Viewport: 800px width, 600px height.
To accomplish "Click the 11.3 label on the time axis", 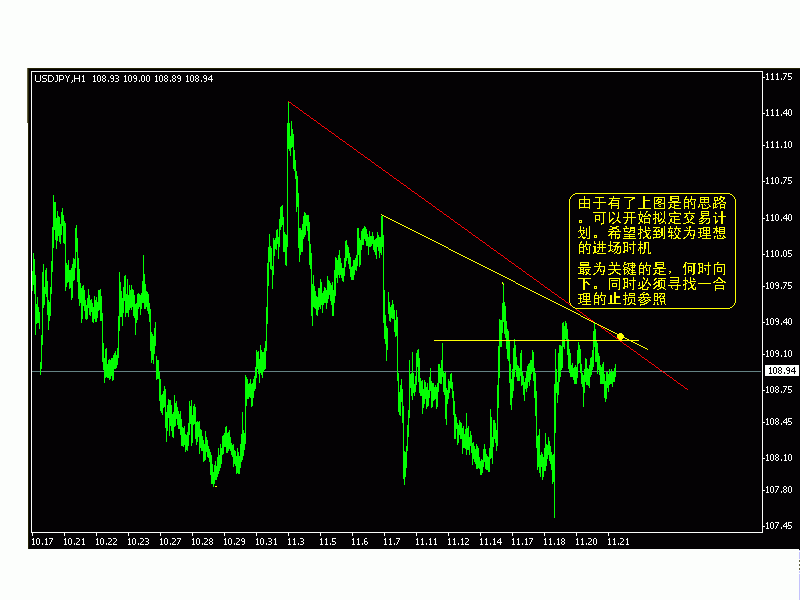I will click(x=295, y=543).
